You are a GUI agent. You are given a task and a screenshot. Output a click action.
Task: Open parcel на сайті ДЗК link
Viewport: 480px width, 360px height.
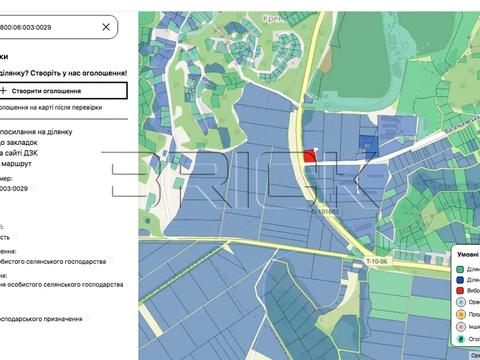pos(19,153)
